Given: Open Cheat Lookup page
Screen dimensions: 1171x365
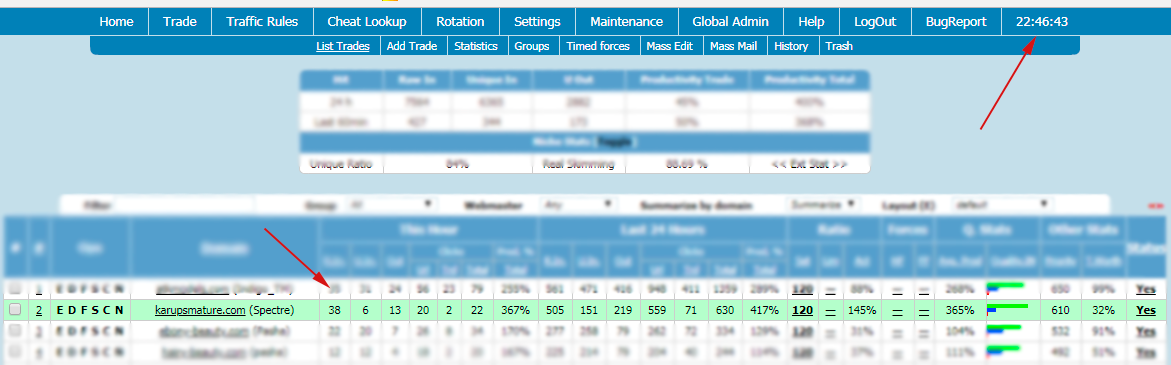Looking at the screenshot, I should pyautogui.click(x=367, y=22).
